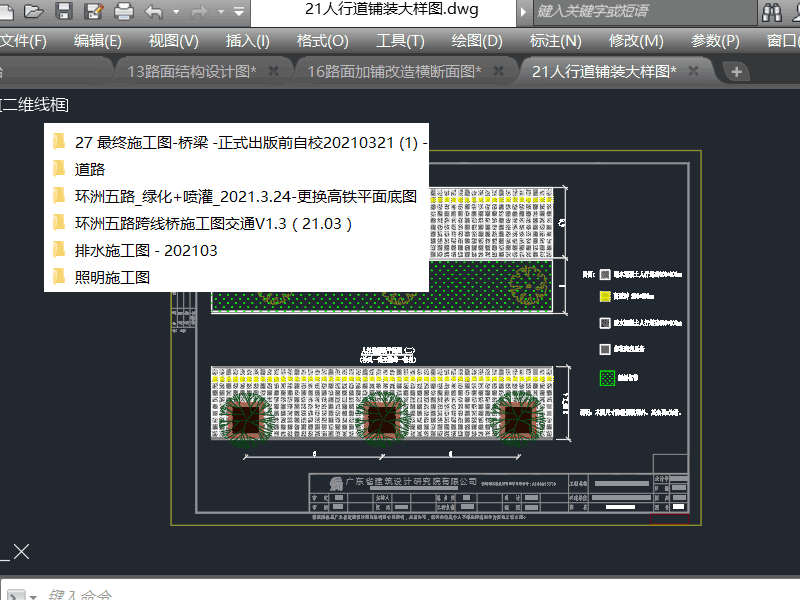The image size is (800, 600).
Task: Save the drawing with floppy disk icon
Action: point(64,11)
